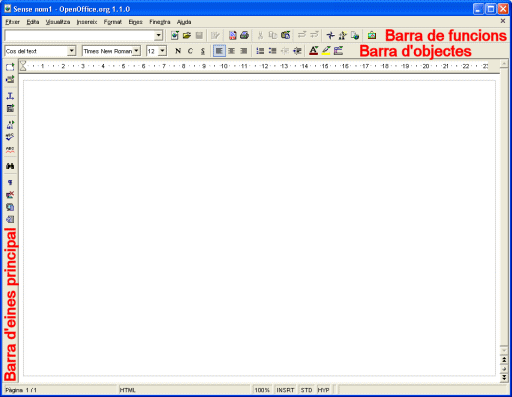Click the font color A icon

click(313, 51)
